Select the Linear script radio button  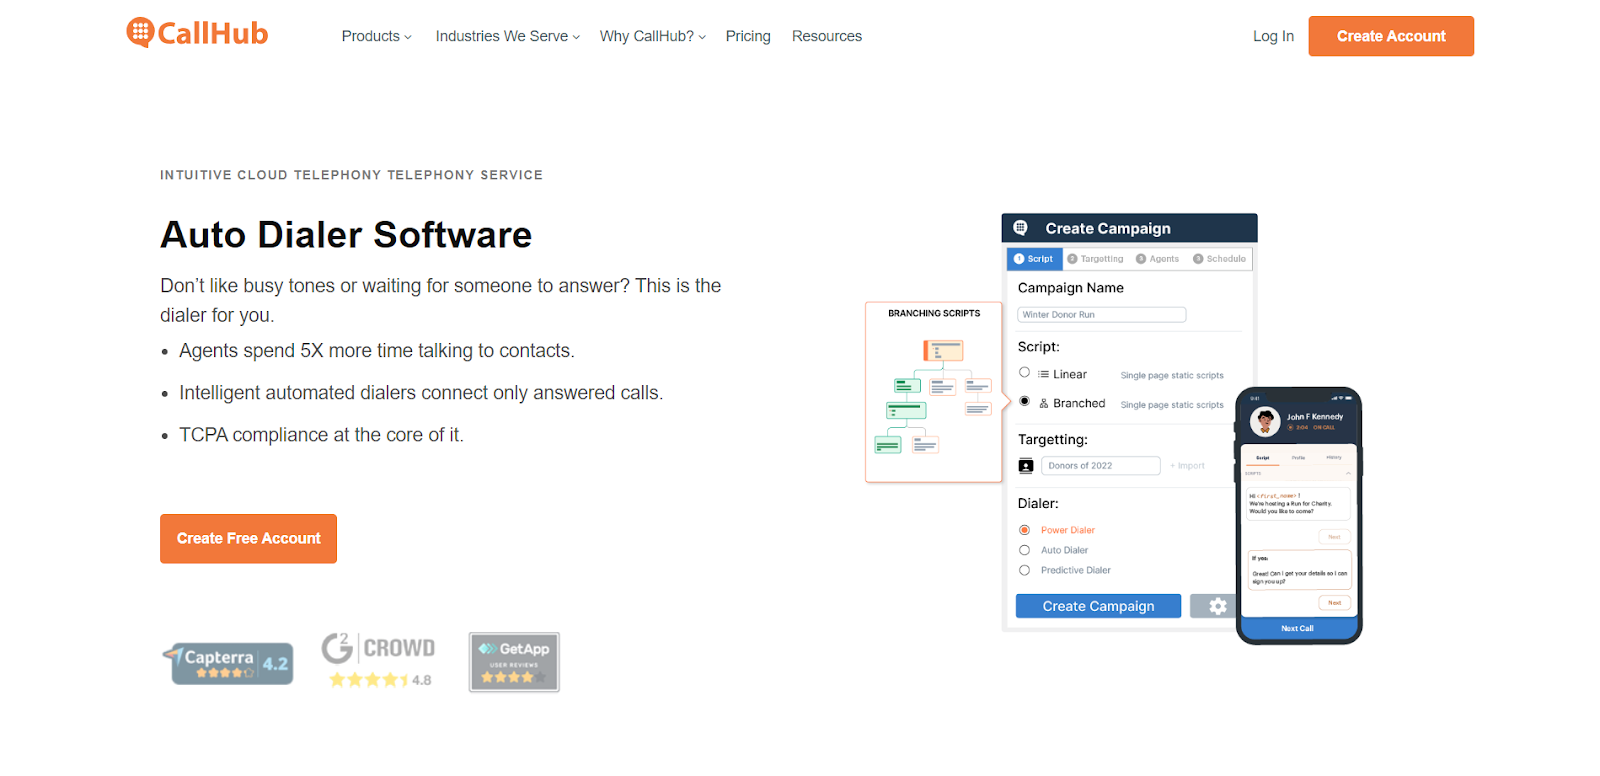pos(1024,373)
